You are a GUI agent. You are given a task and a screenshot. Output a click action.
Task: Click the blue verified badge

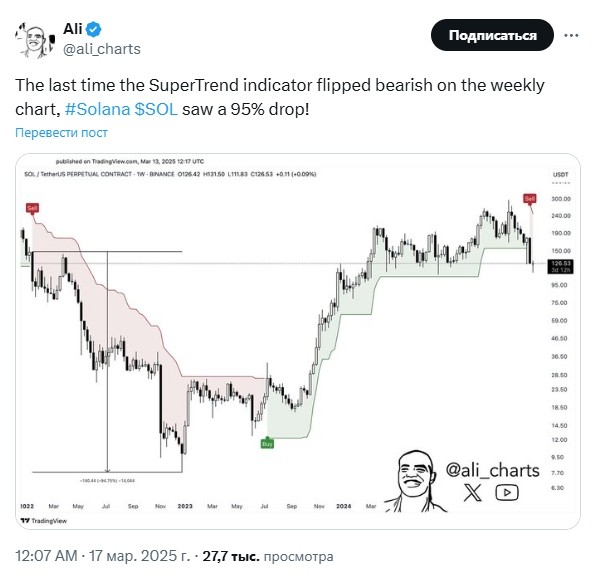[x=94, y=29]
